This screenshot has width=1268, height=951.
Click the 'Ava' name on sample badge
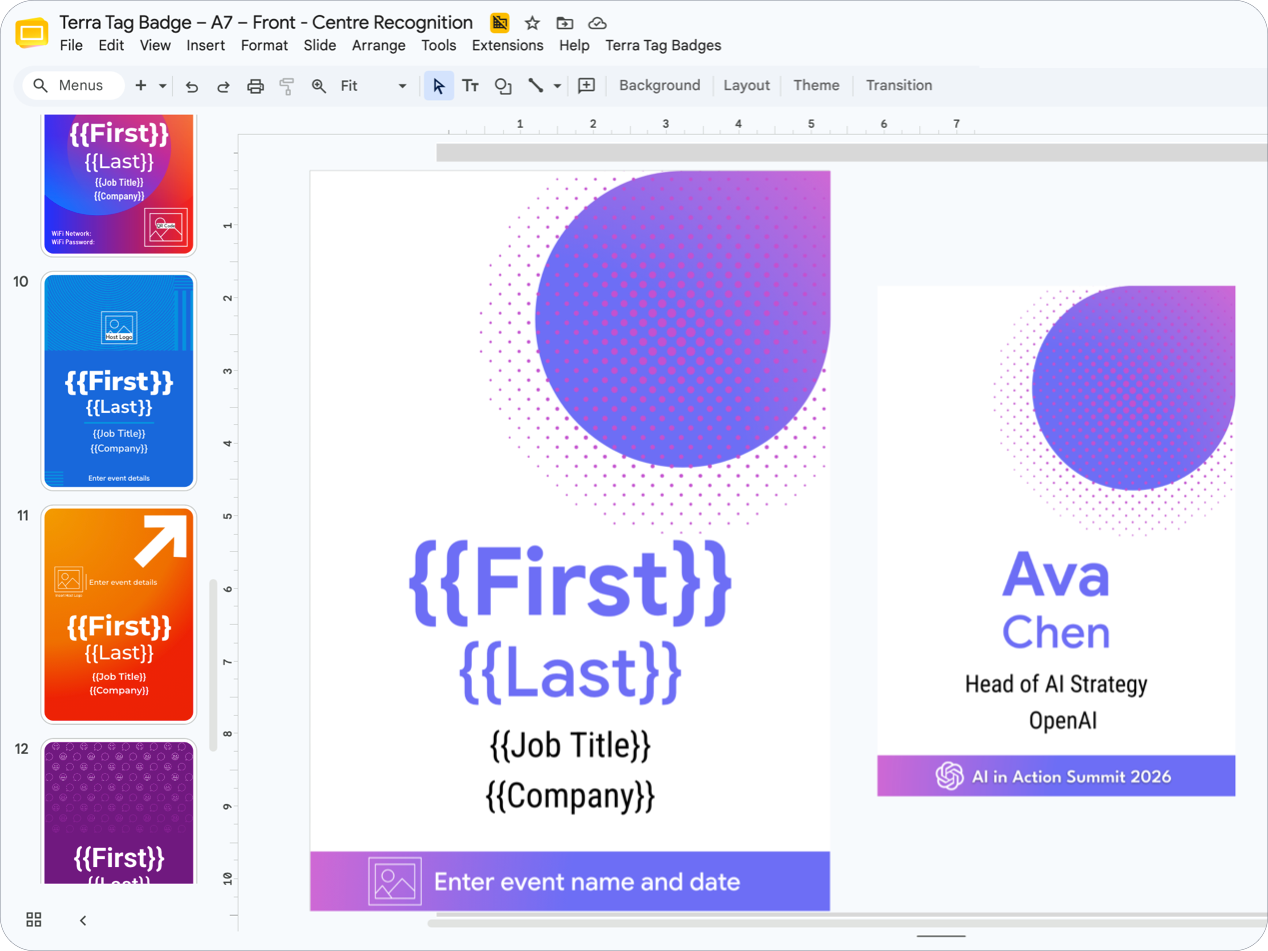[1056, 575]
